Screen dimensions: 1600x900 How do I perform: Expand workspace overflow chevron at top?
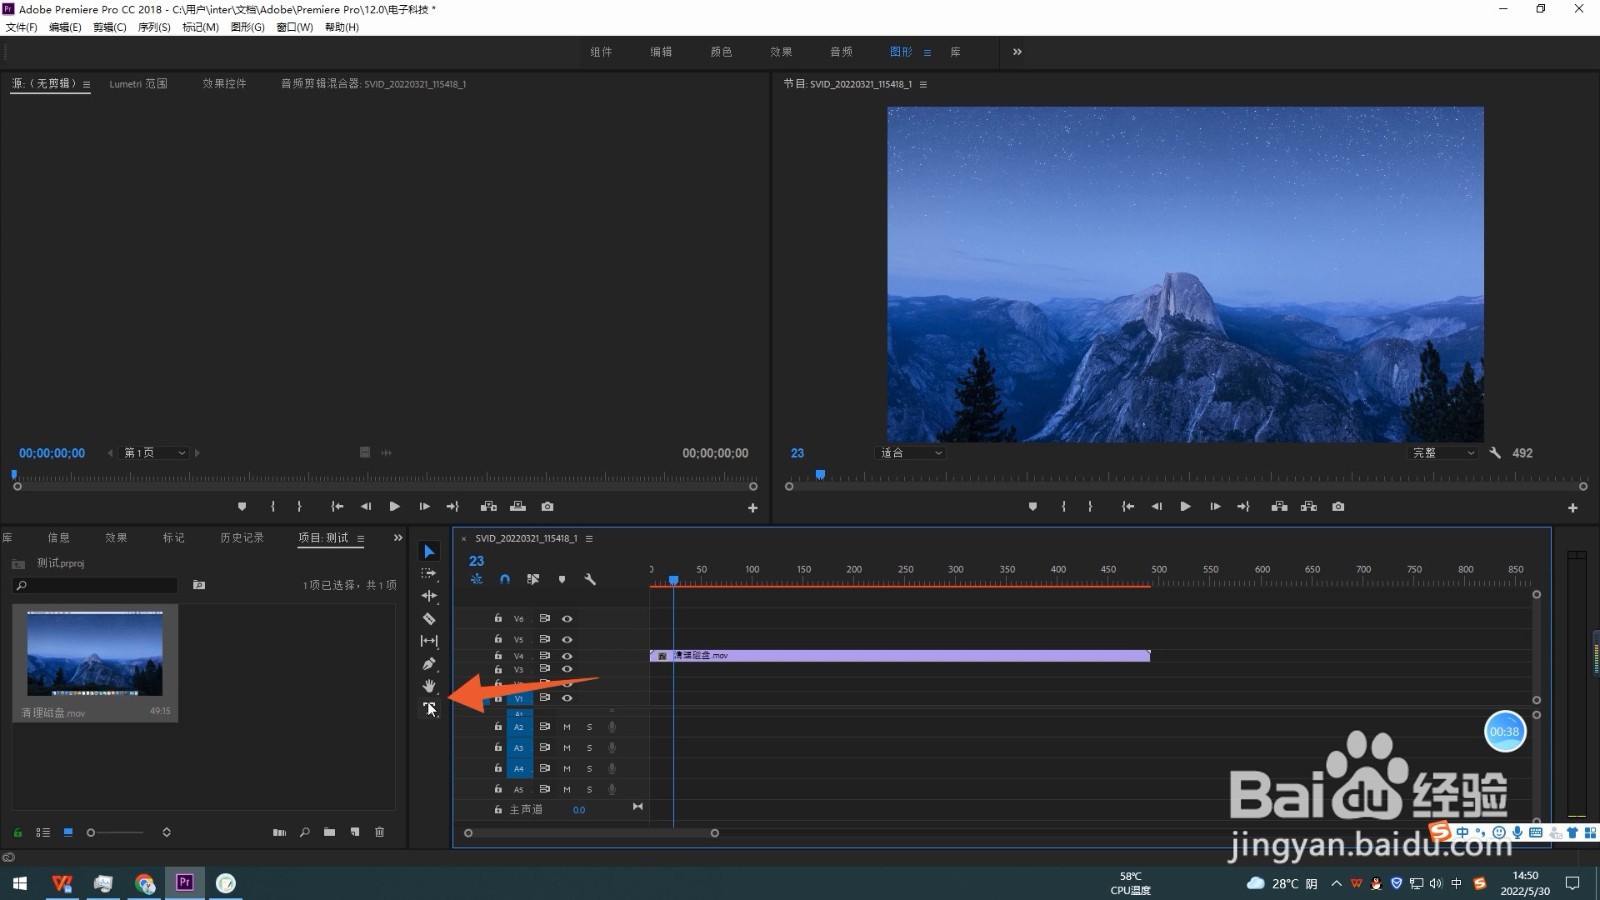point(1017,52)
